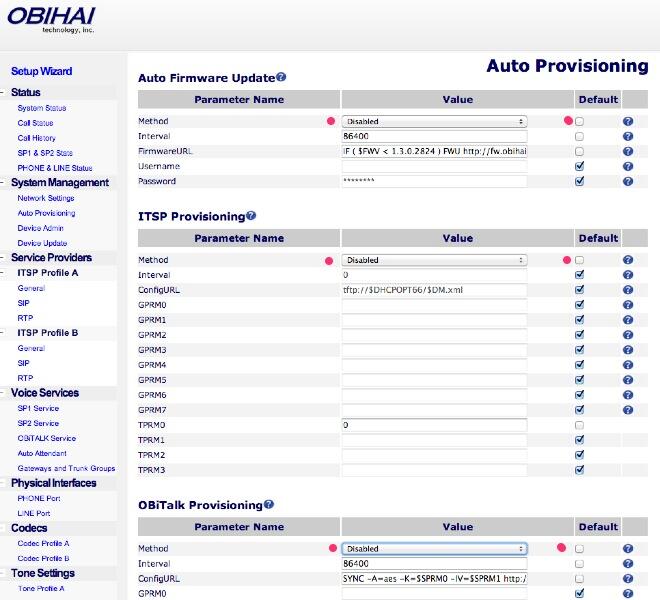Open Codec Profile A settings
The image size is (660, 600).
click(x=43, y=543)
